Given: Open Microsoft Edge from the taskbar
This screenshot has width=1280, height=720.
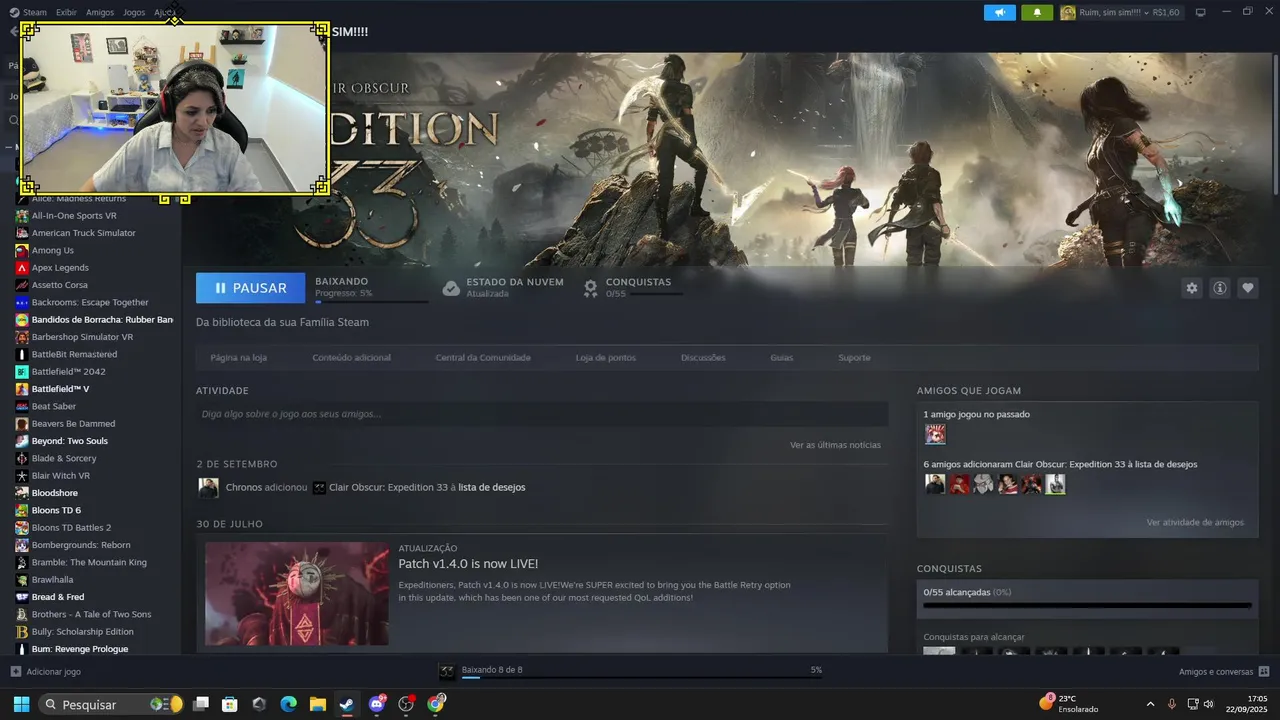Looking at the screenshot, I should pyautogui.click(x=288, y=704).
